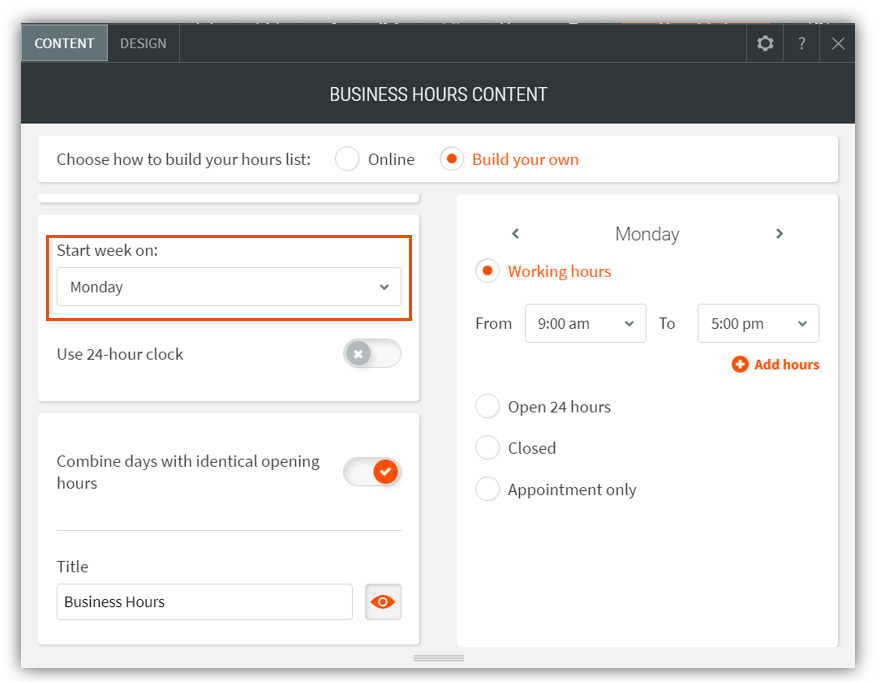This screenshot has height=682, width=886.
Task: Open the settings gear icon
Action: click(x=765, y=44)
